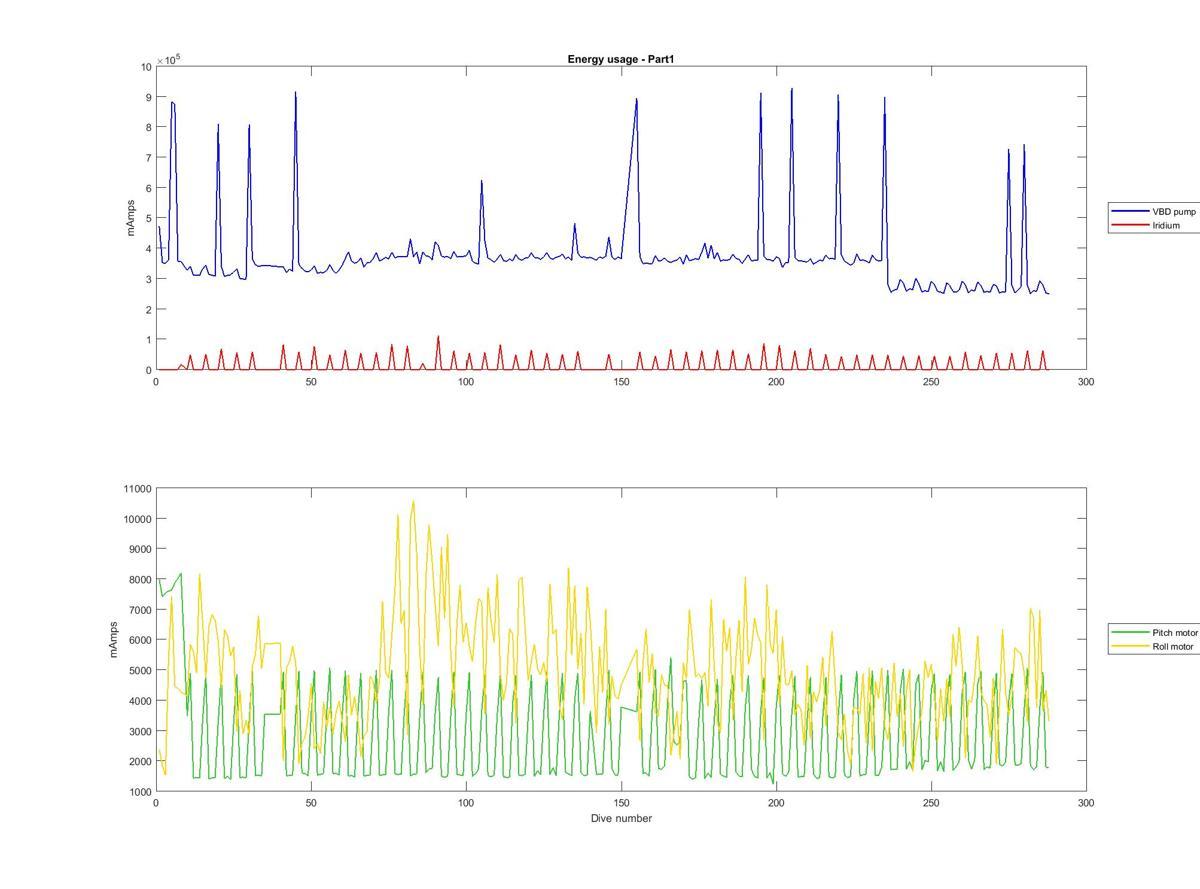
Task: Select the Pitch motor legend entry
Action: [x=1154, y=633]
